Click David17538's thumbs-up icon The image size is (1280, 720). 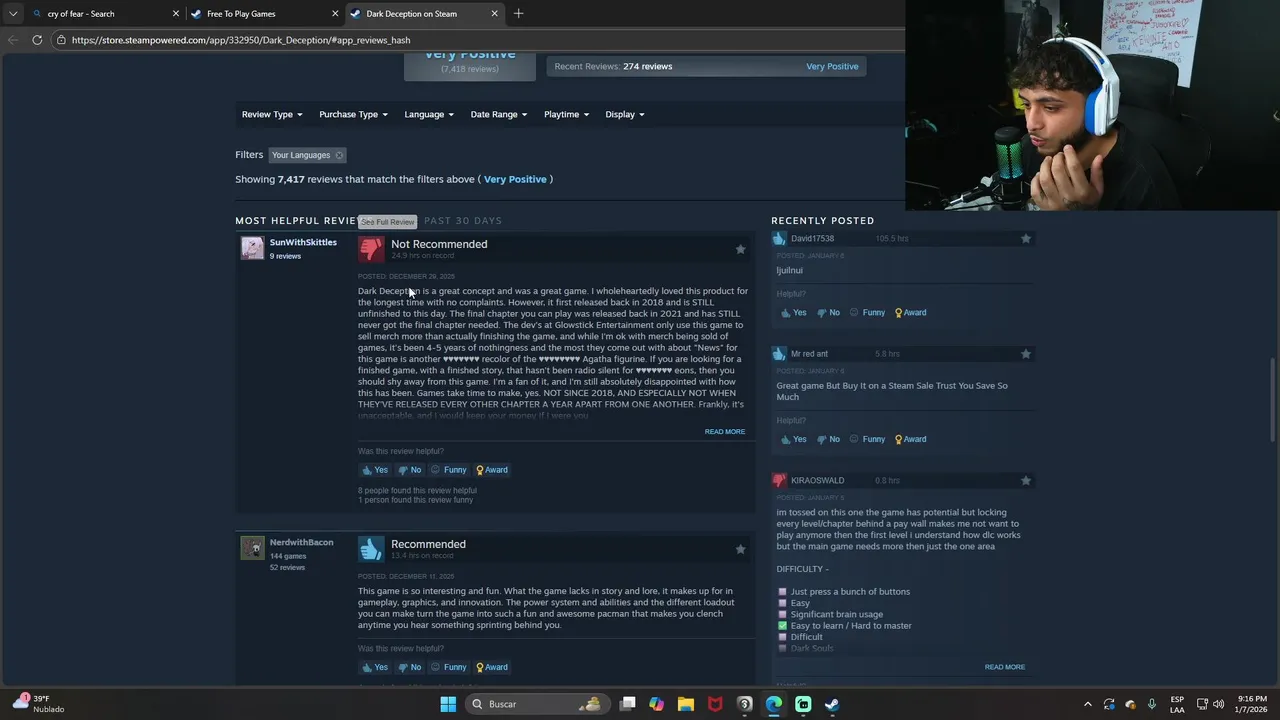coord(780,238)
